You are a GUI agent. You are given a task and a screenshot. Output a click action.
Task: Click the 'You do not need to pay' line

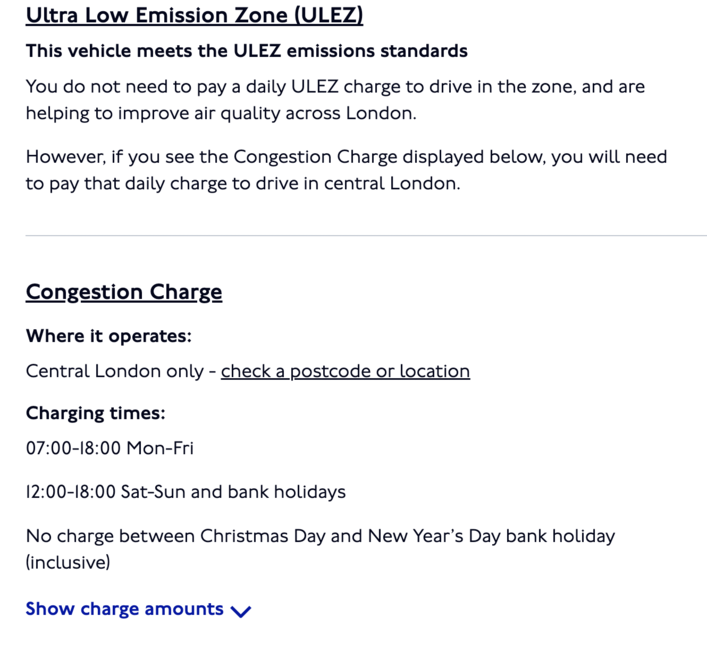(335, 87)
